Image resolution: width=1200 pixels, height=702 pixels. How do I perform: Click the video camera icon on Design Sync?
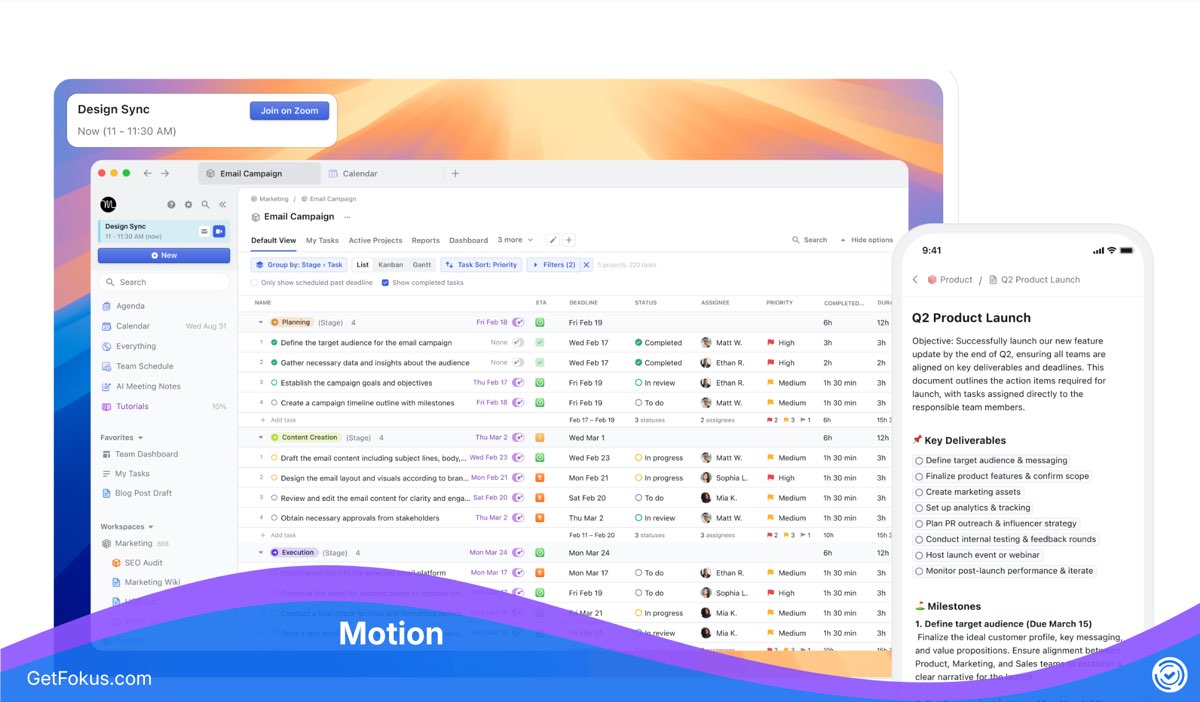pos(219,231)
